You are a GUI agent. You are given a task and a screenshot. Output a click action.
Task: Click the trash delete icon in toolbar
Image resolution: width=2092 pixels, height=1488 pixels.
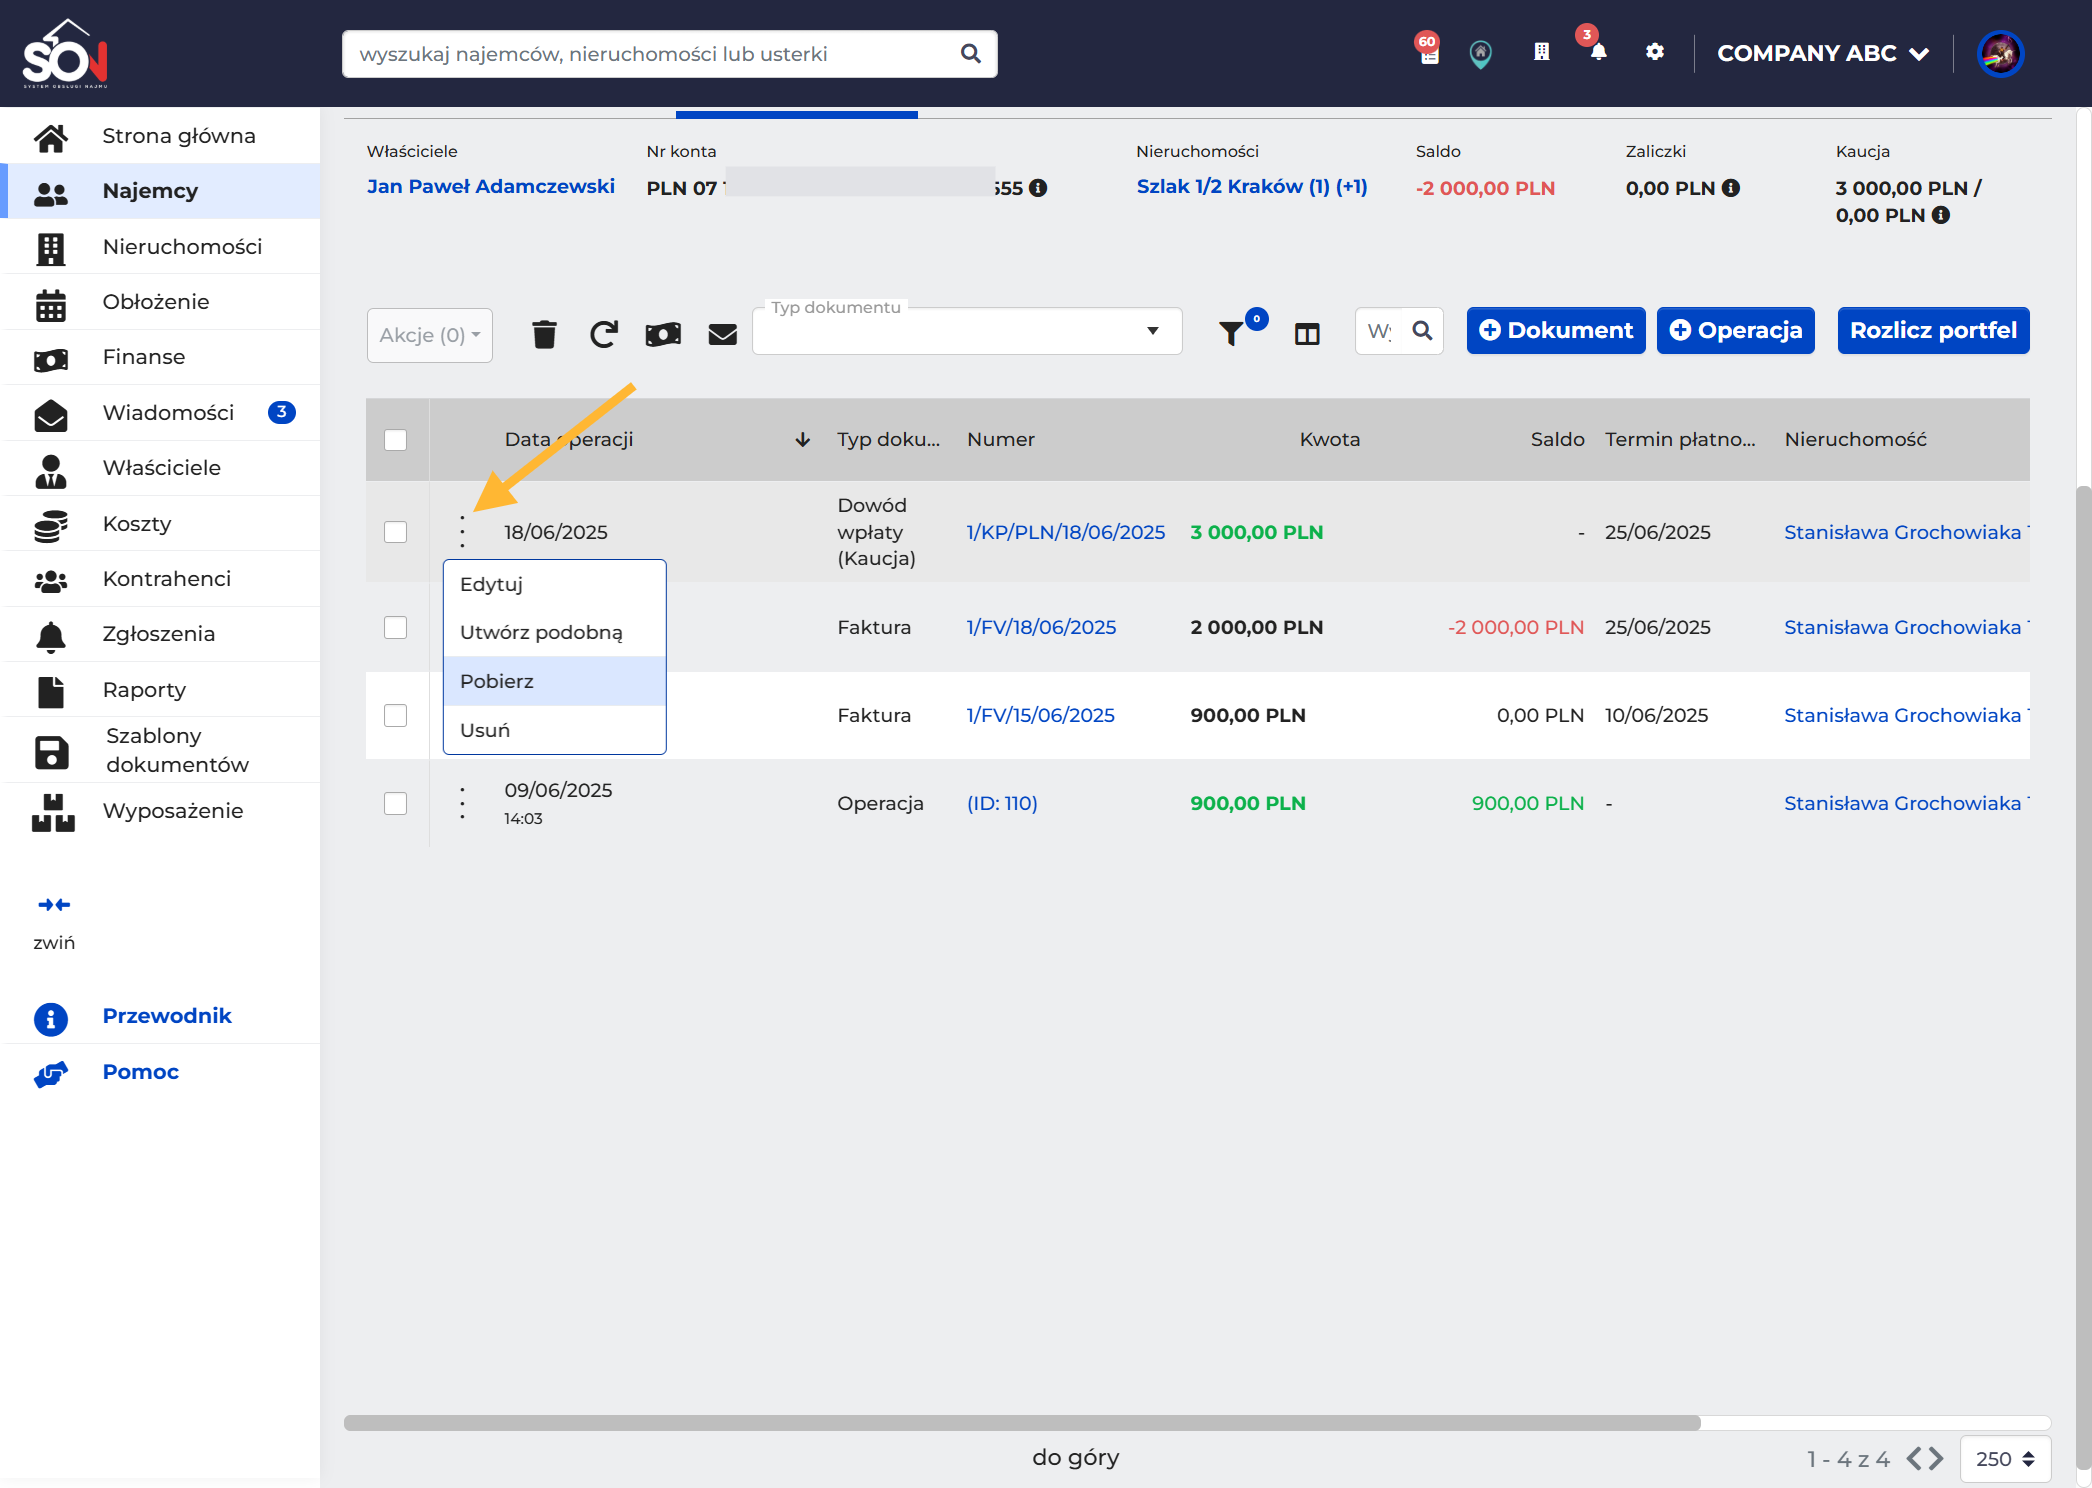click(x=544, y=334)
